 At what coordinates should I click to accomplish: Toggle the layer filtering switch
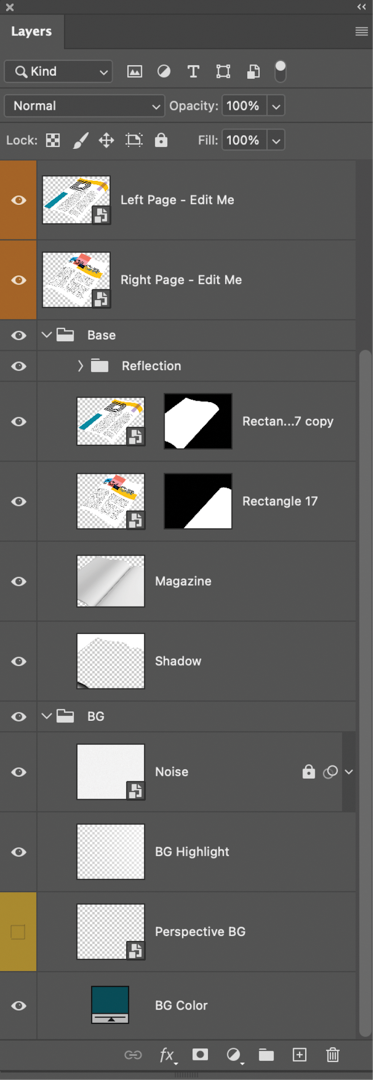[x=280, y=71]
